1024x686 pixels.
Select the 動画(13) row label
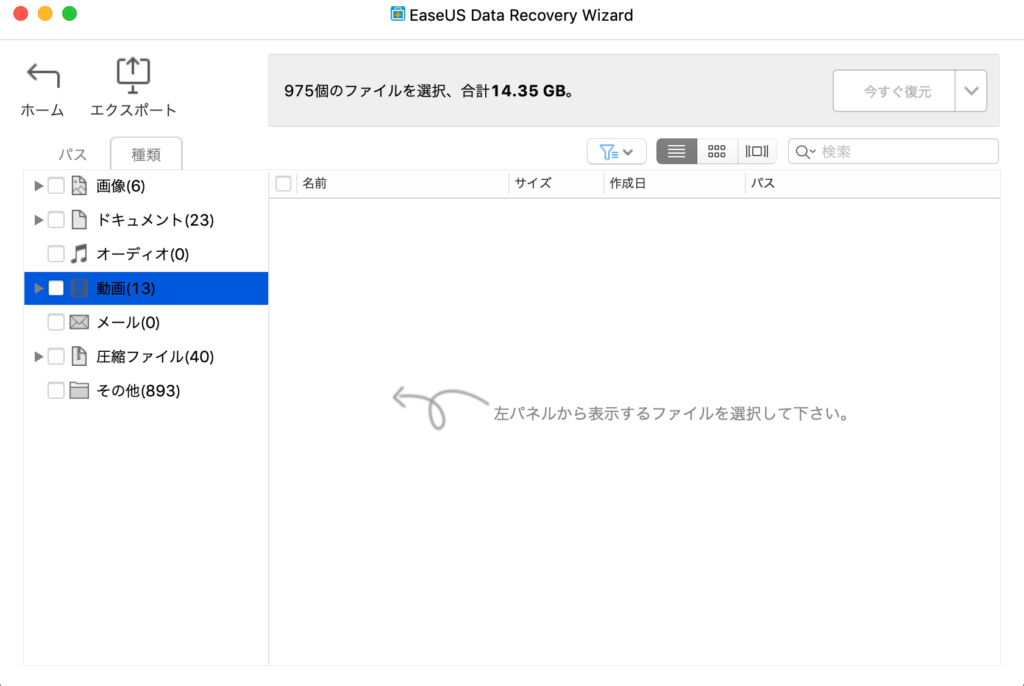[126, 288]
